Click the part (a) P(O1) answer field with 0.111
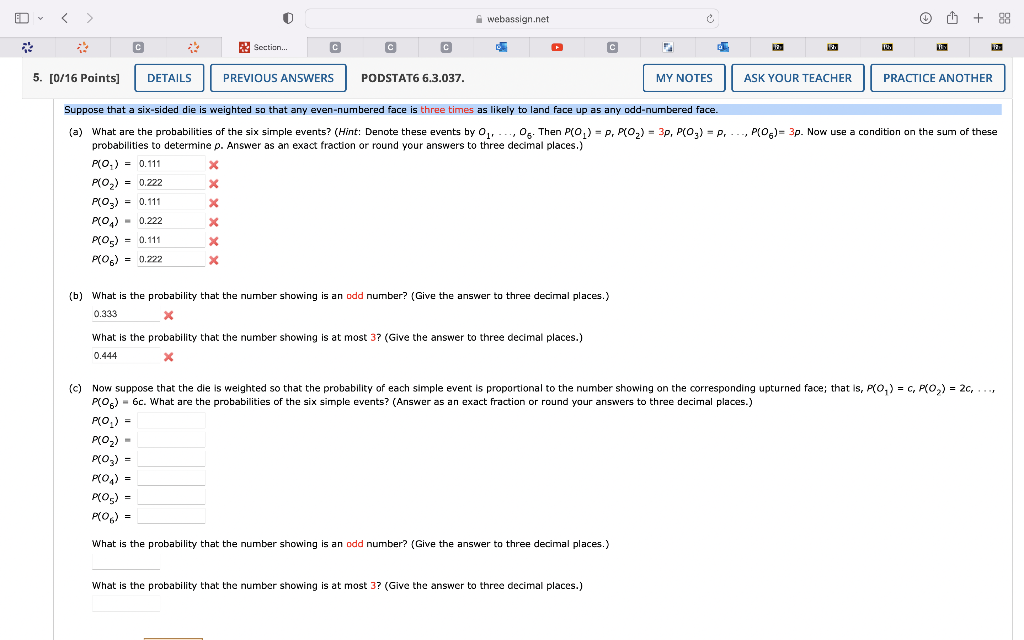Viewport: 1024px width, 640px height. pos(171,164)
